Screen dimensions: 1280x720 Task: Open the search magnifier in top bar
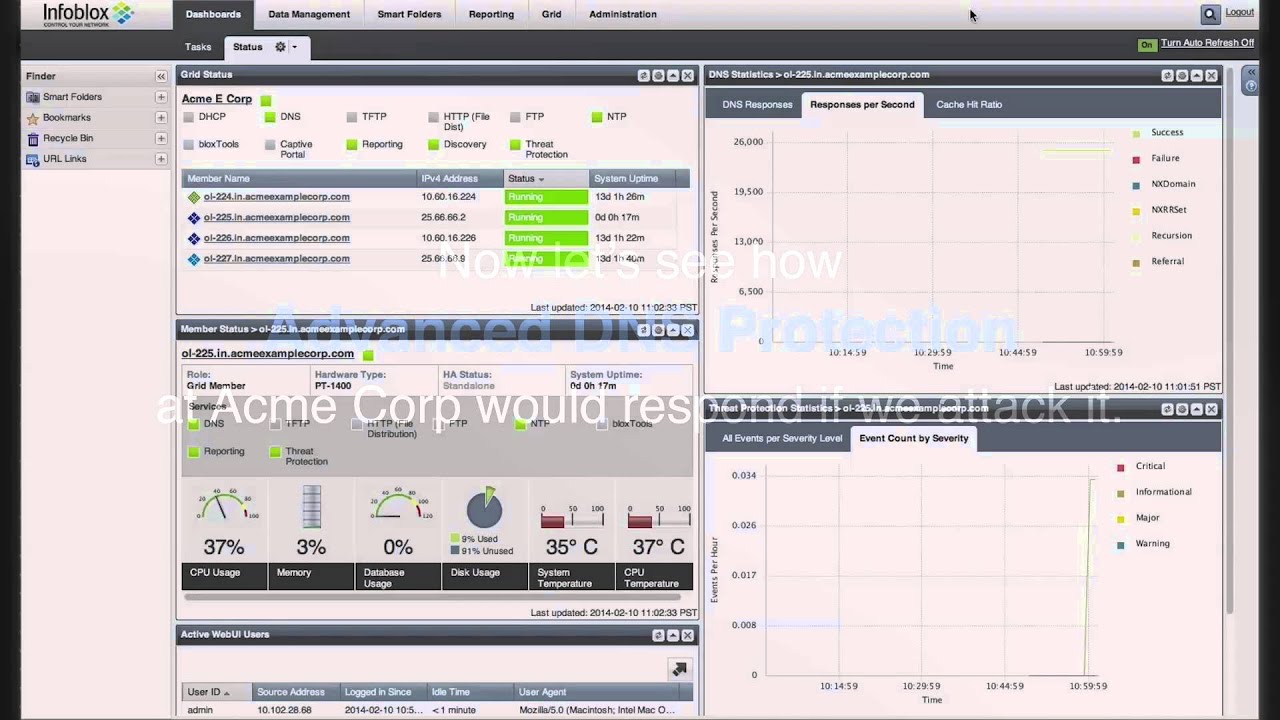coord(1210,14)
